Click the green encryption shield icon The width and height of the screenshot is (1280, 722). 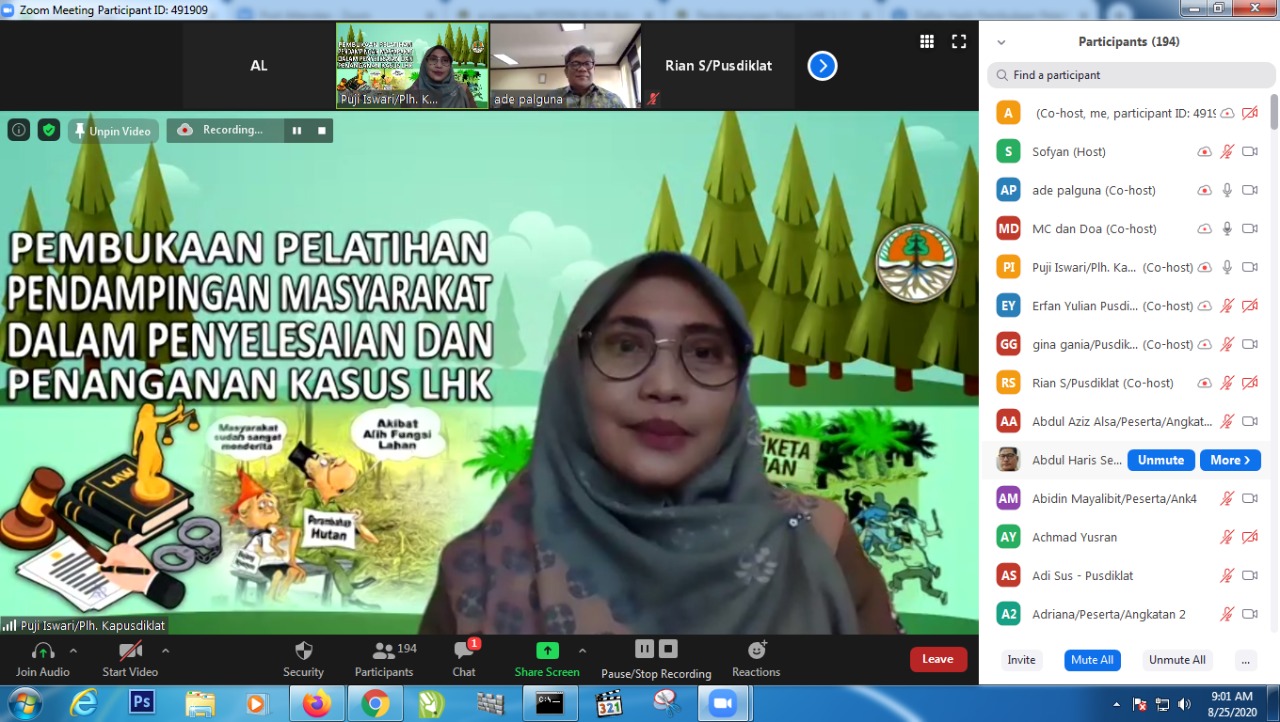pyautogui.click(x=49, y=130)
